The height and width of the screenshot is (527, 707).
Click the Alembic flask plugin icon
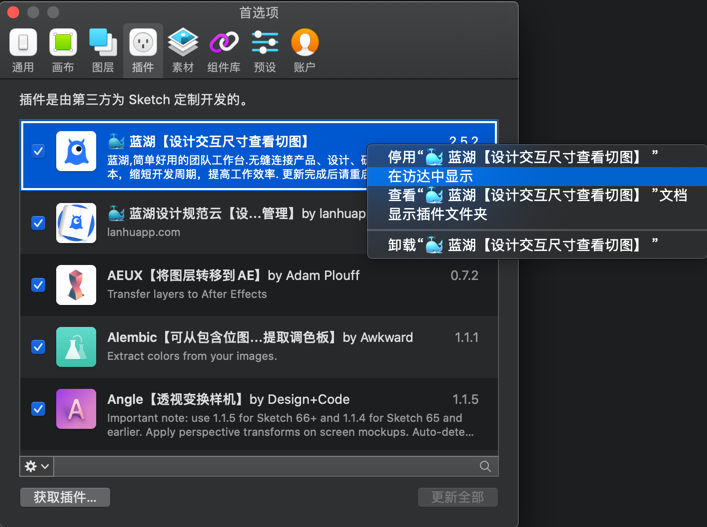pyautogui.click(x=76, y=347)
